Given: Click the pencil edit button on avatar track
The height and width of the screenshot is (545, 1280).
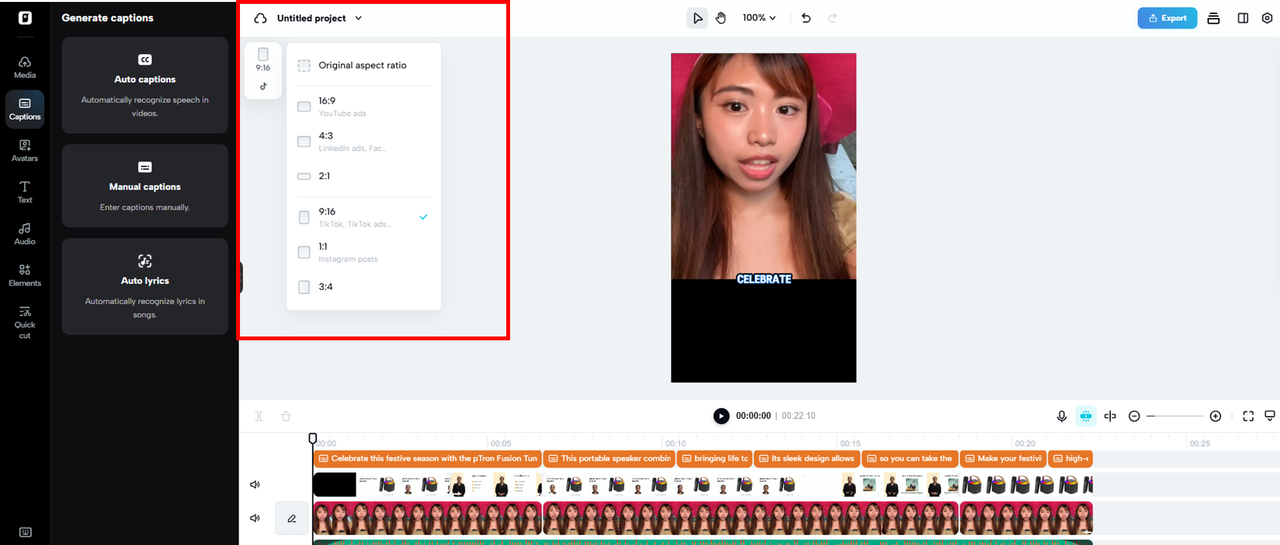Looking at the screenshot, I should [x=292, y=518].
